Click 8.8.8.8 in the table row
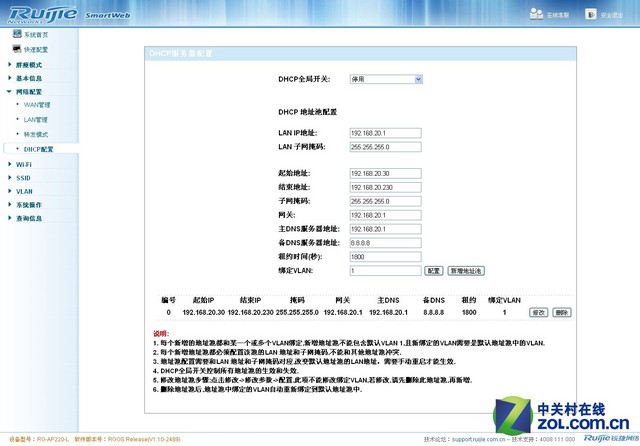 coord(433,313)
